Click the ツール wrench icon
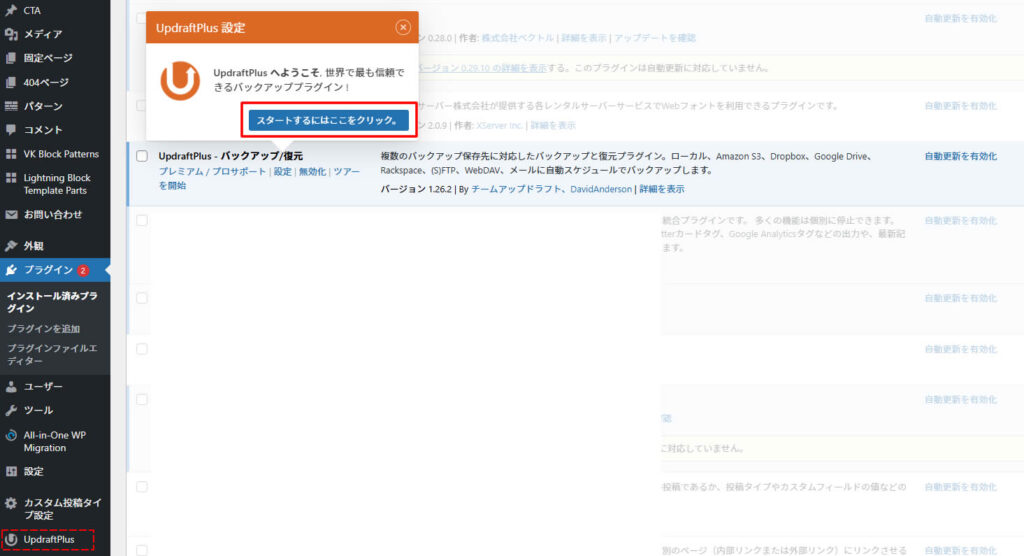 tap(11, 410)
